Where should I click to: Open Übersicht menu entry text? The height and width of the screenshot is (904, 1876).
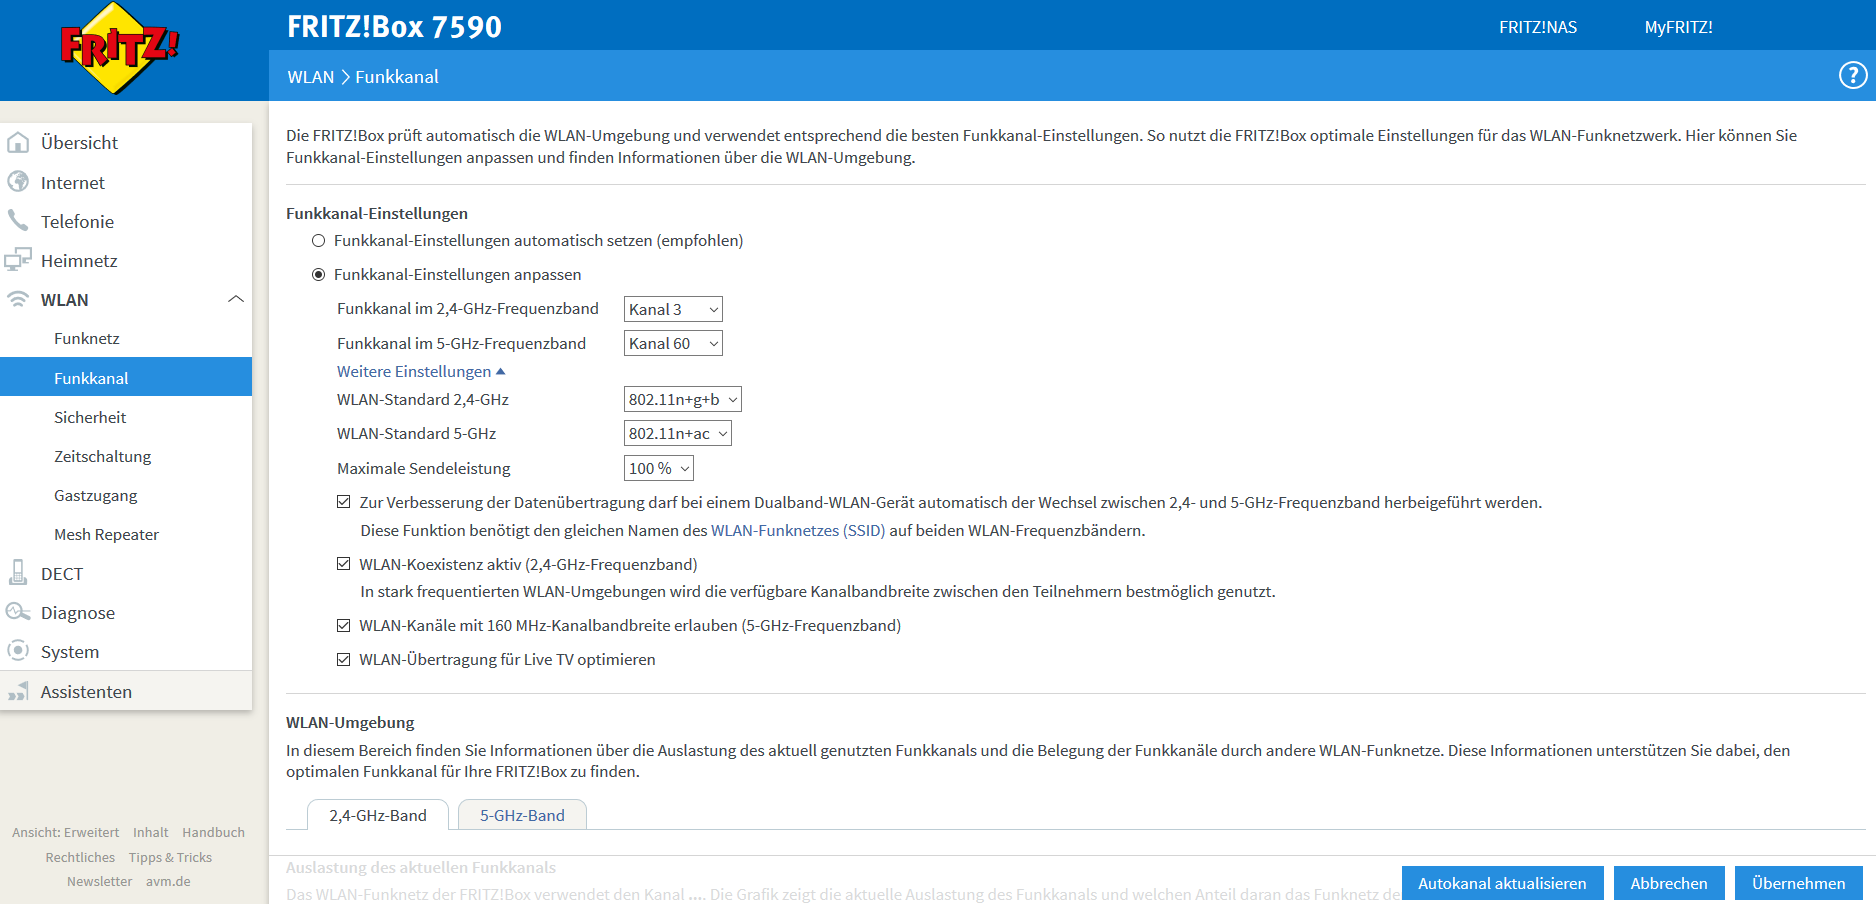click(x=79, y=143)
